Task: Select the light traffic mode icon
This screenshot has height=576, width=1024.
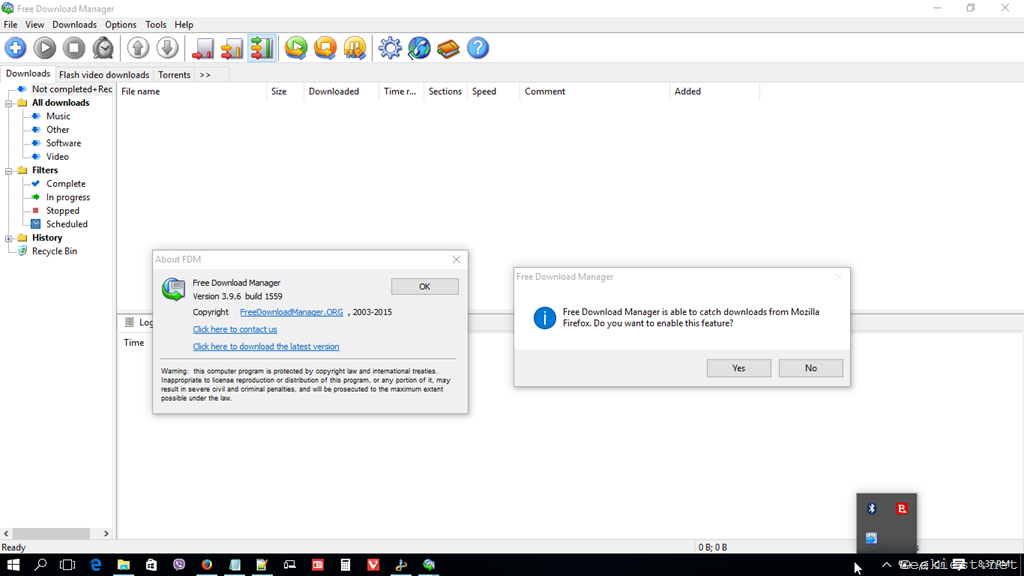Action: pos(203,47)
